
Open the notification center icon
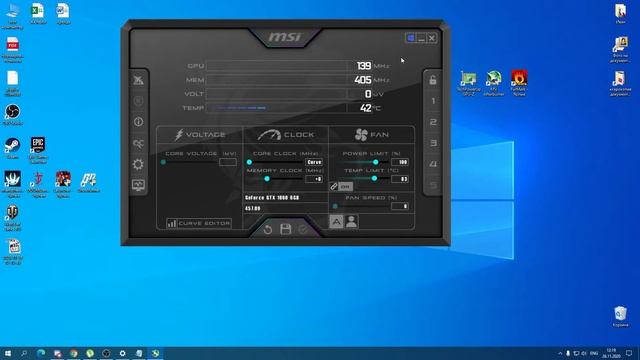click(629, 353)
